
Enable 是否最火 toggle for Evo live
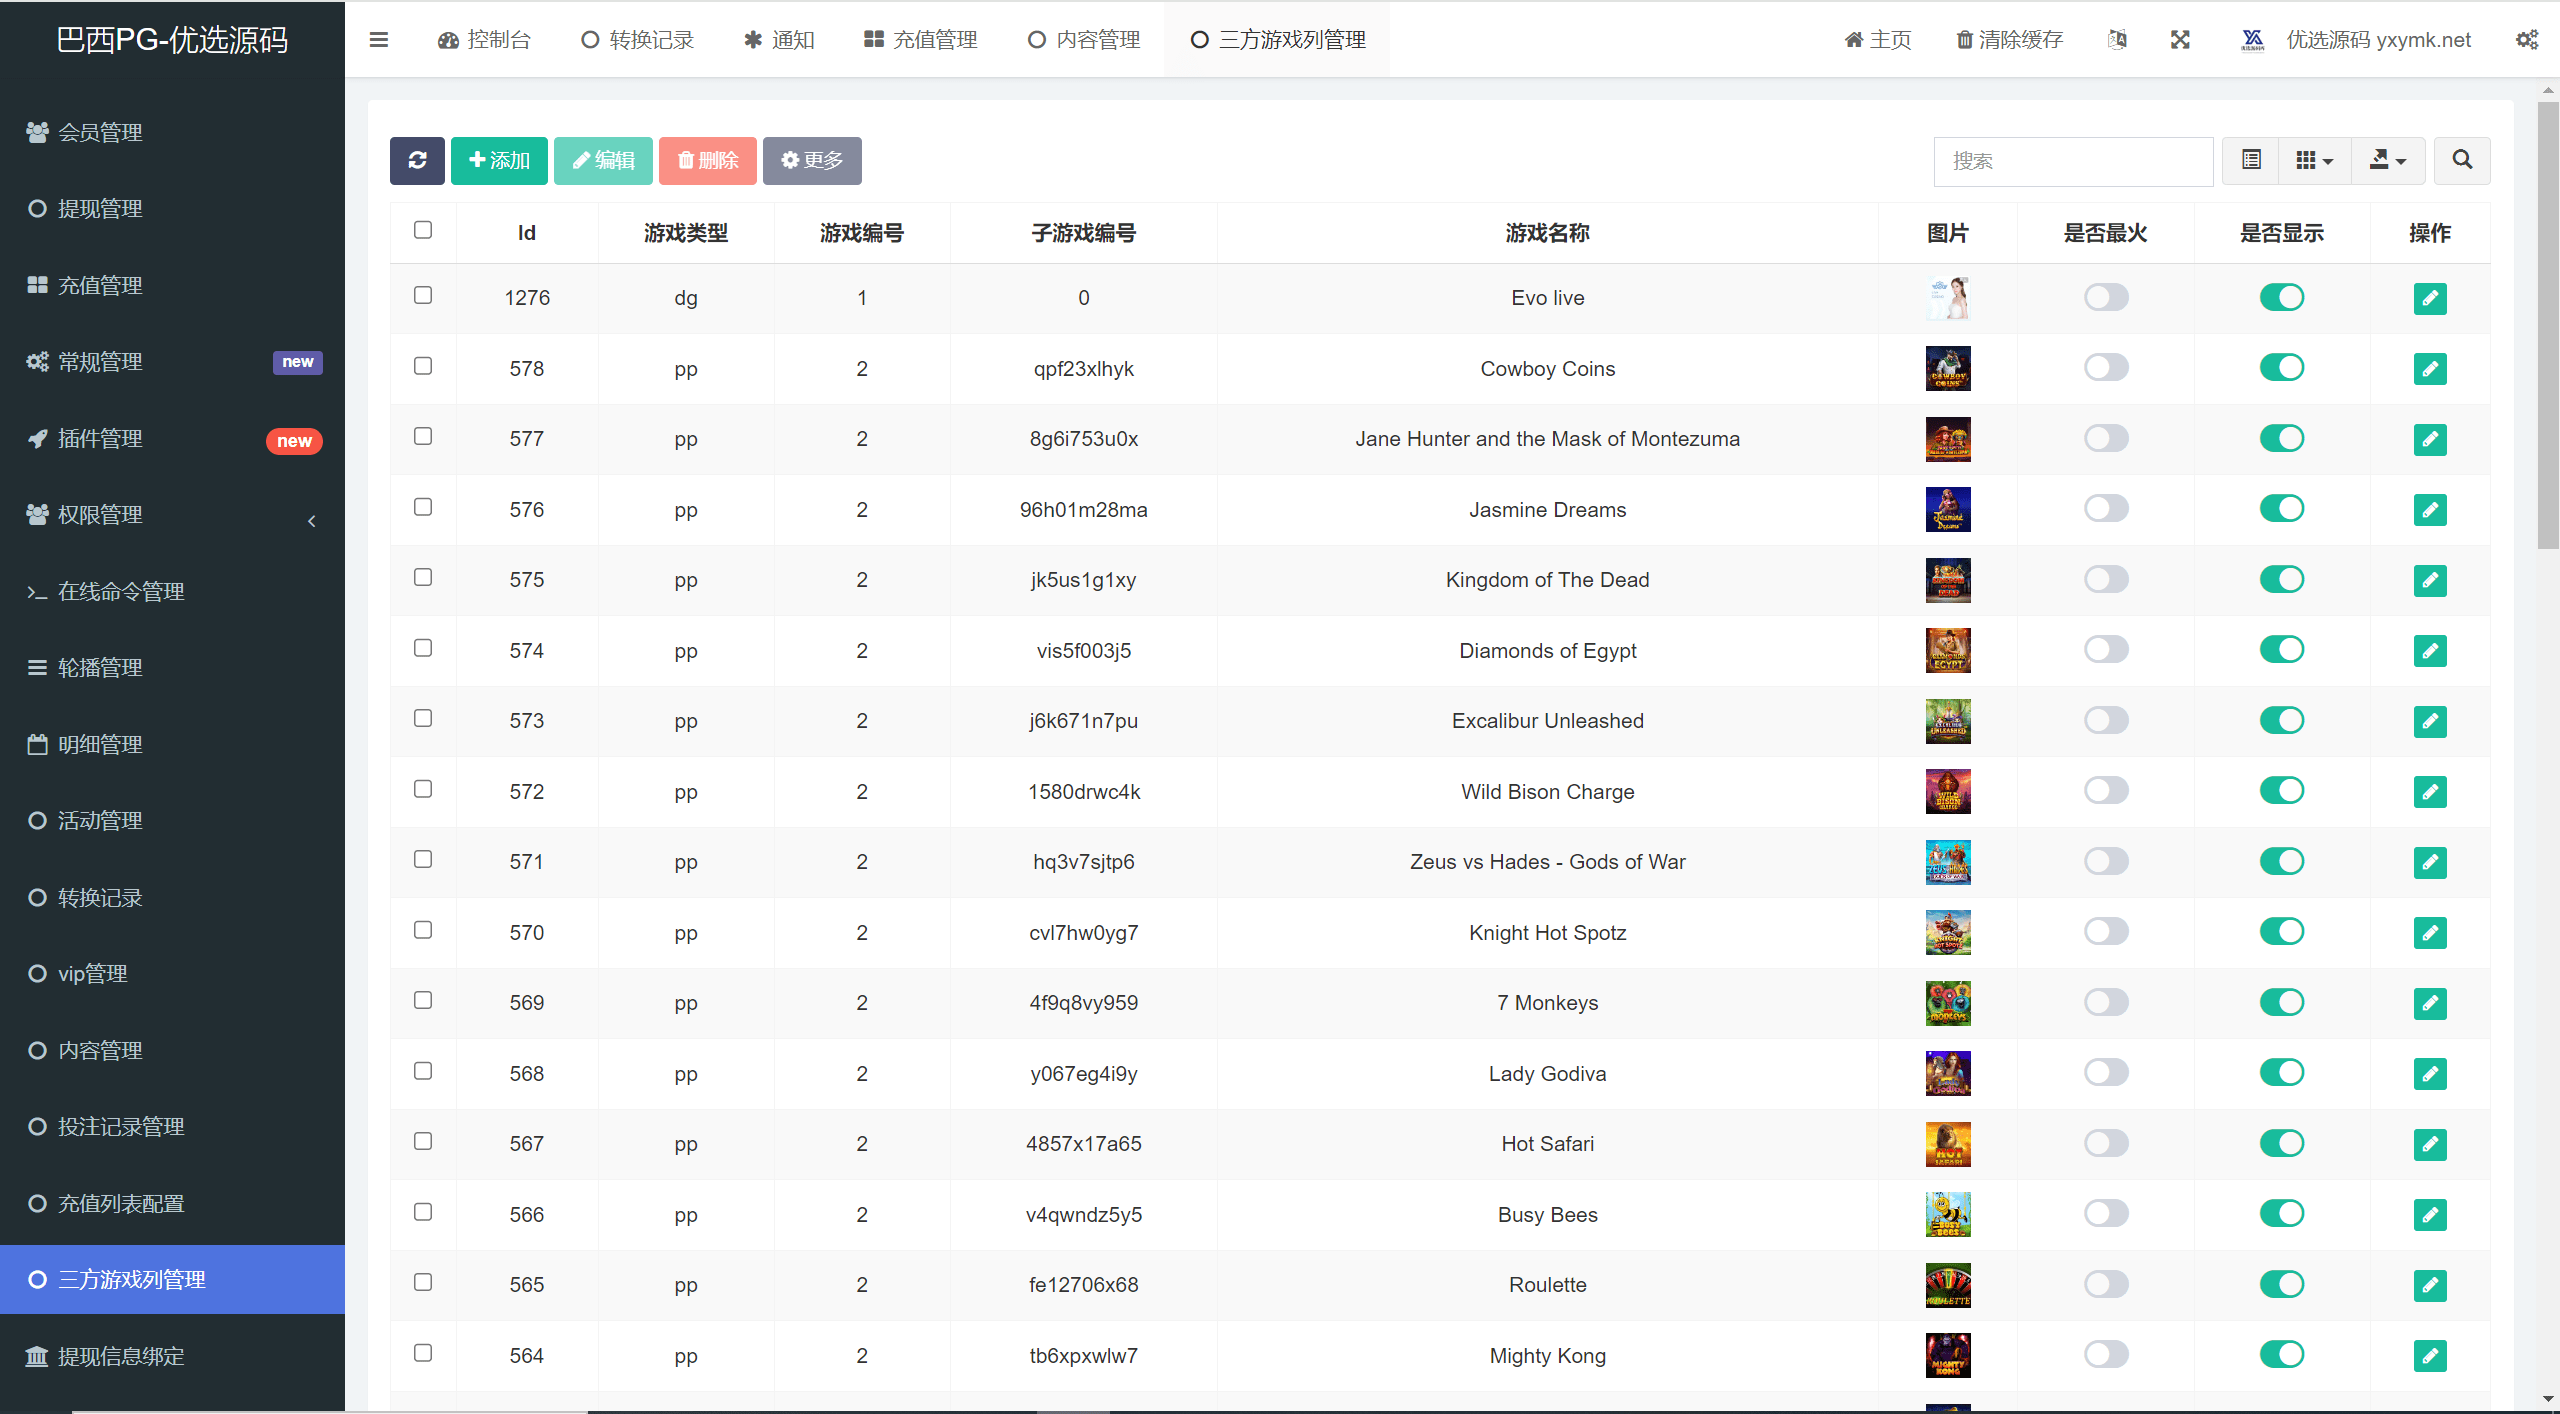2106,298
